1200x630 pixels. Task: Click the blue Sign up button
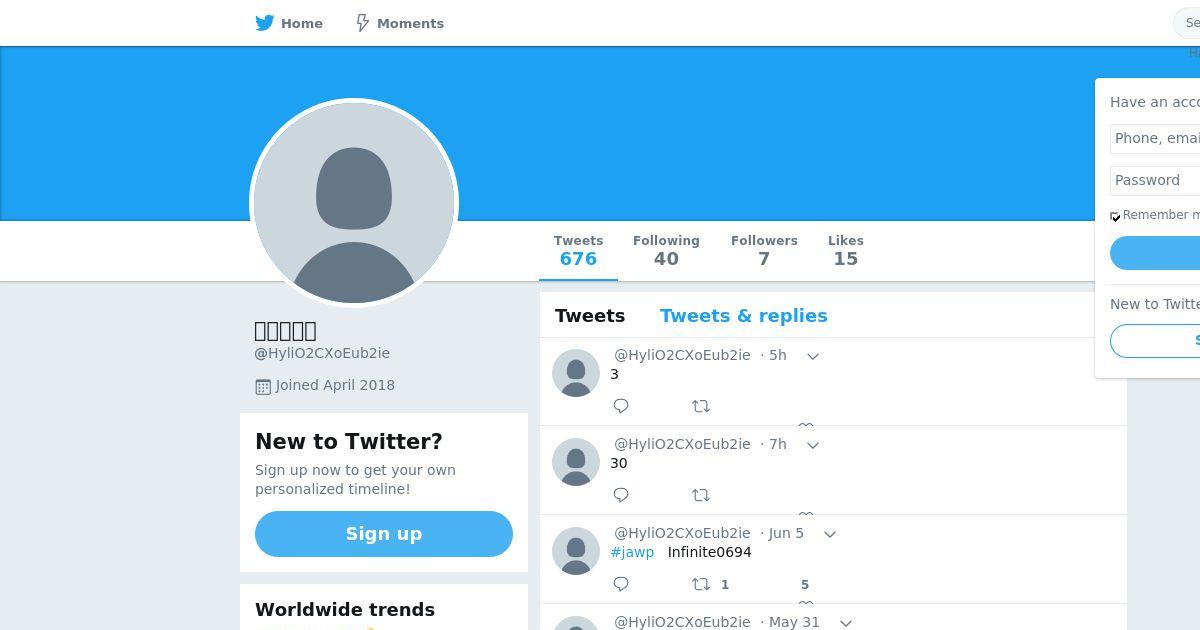(384, 534)
